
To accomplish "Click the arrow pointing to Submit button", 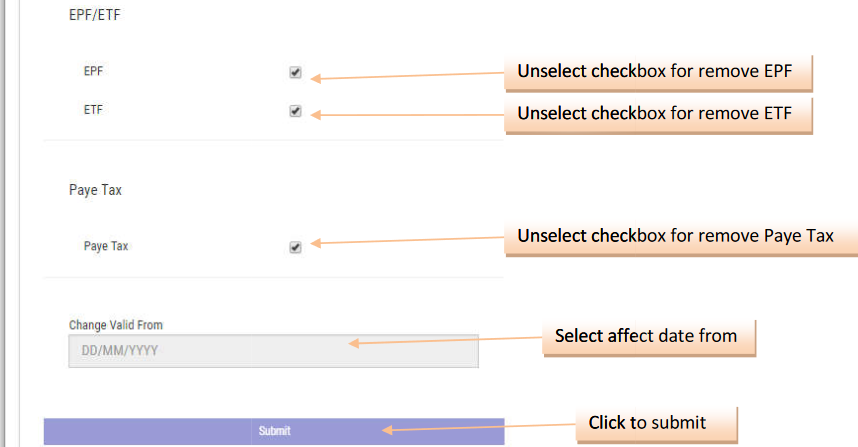I will pyautogui.click(x=480, y=428).
